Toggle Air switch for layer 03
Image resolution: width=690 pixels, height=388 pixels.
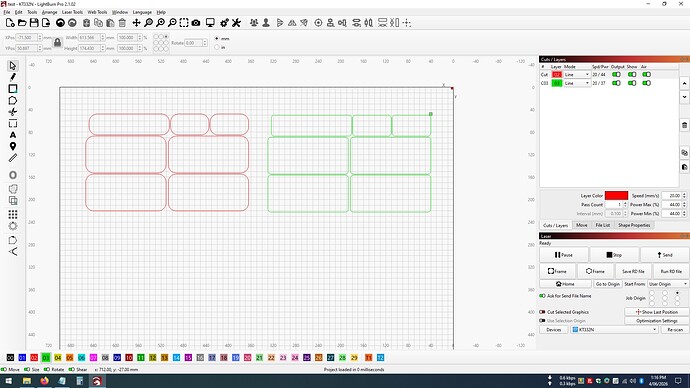[x=646, y=83]
